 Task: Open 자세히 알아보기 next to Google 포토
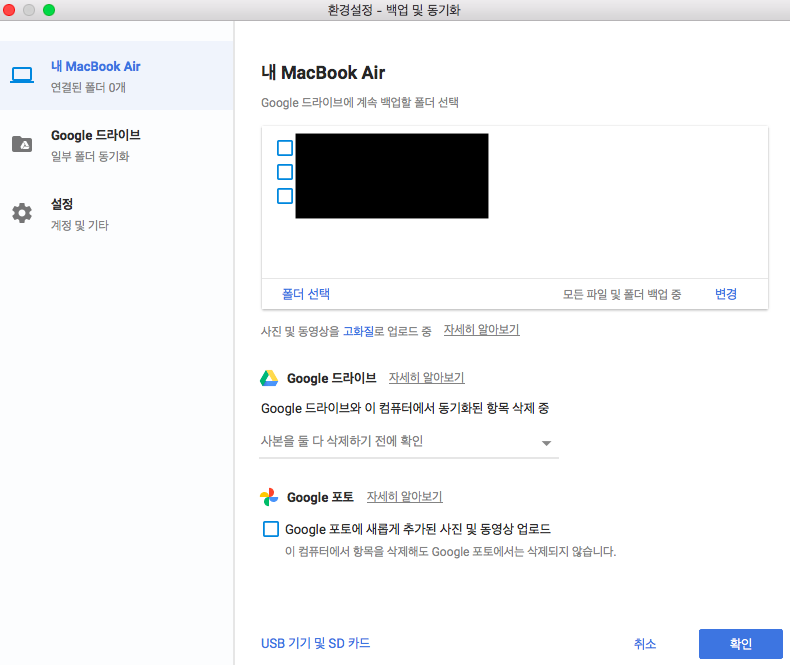(x=405, y=497)
